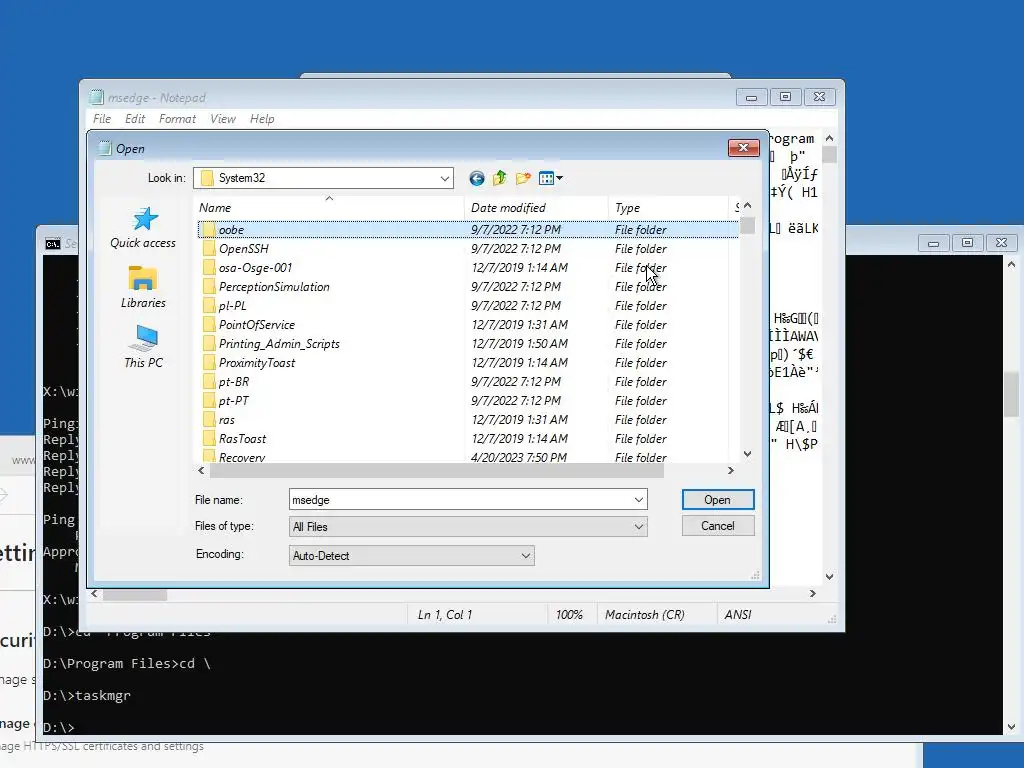The width and height of the screenshot is (1024, 768).
Task: Click Ln 1, Col 1 status entry
Action: tap(445, 615)
